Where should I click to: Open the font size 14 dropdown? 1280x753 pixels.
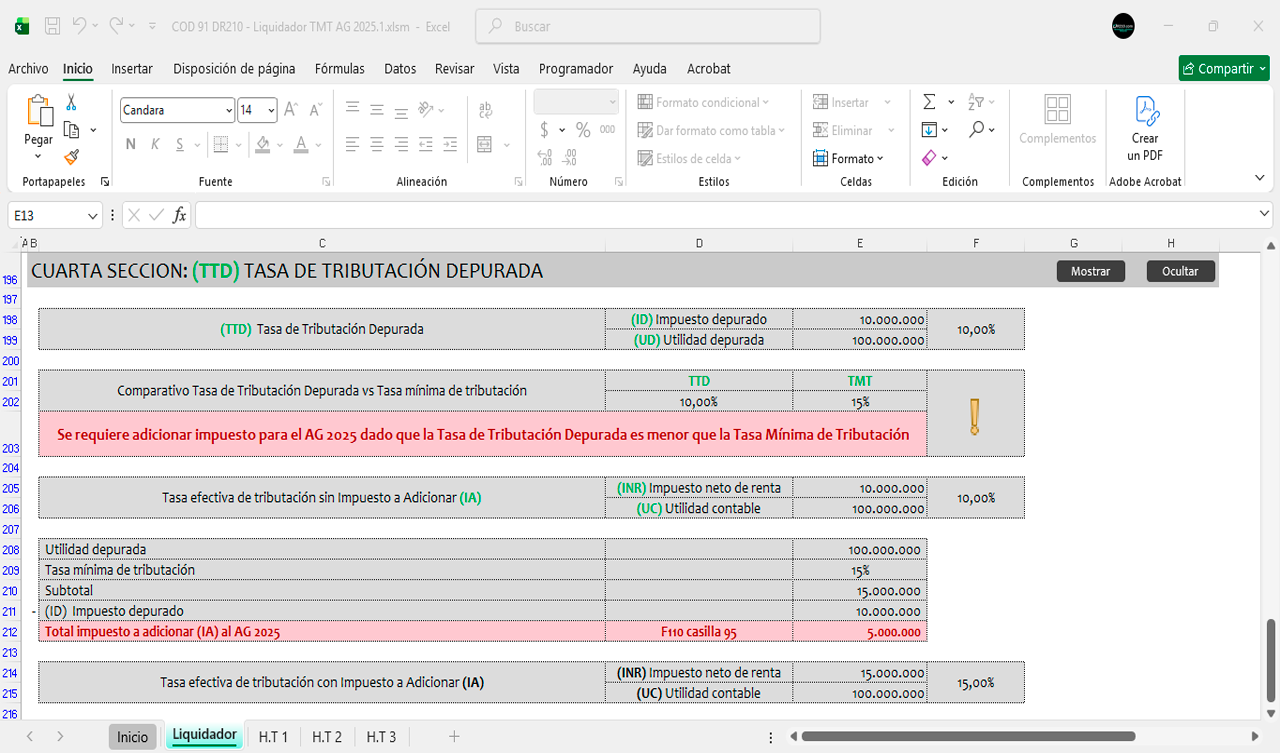(x=271, y=110)
